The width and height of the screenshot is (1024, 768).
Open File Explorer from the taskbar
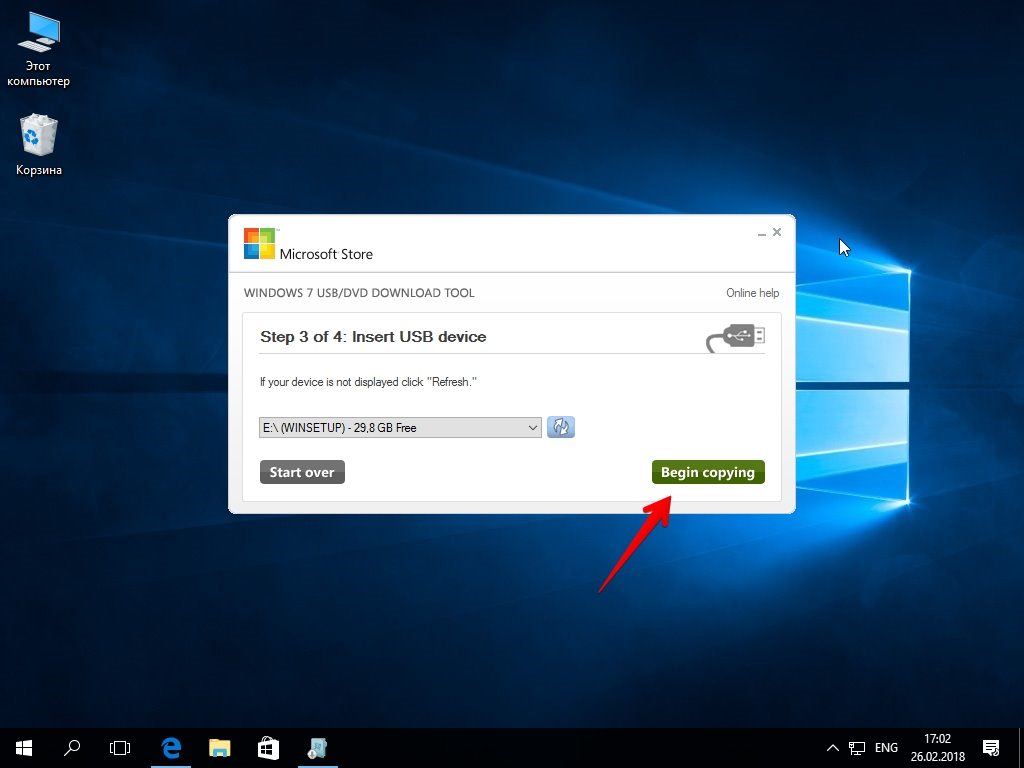click(x=219, y=748)
